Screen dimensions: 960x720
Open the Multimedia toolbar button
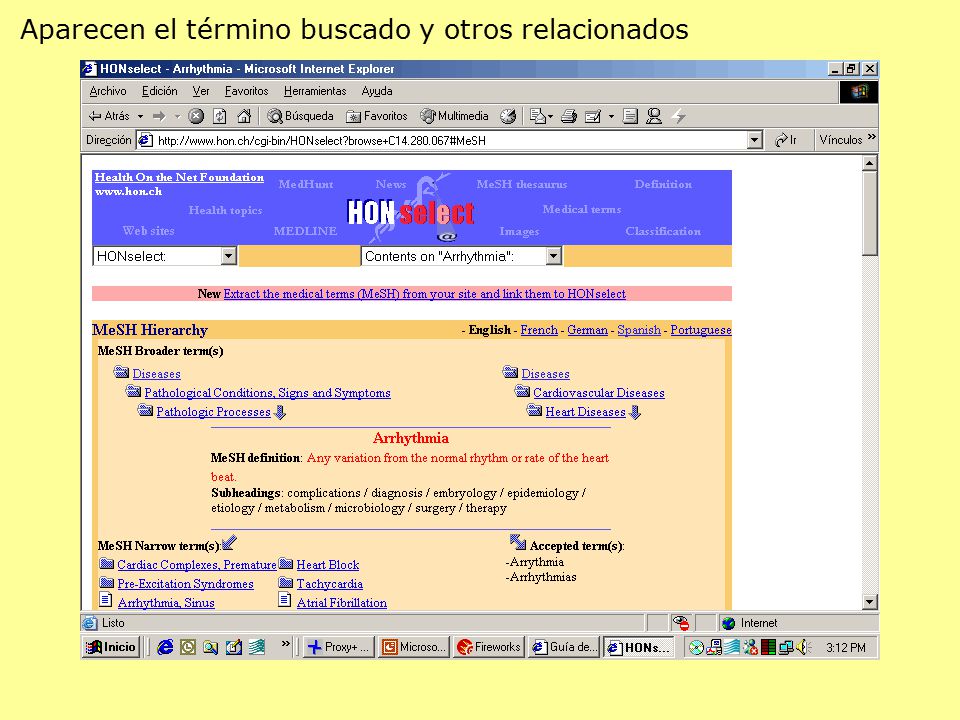(x=454, y=116)
